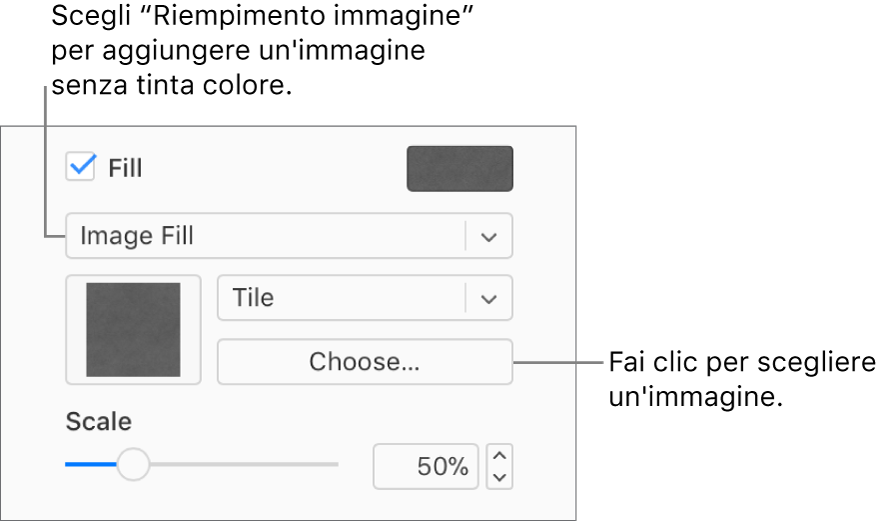Viewport: 894px width, 521px height.
Task: Select the gray image preview well
Action: tap(133, 329)
